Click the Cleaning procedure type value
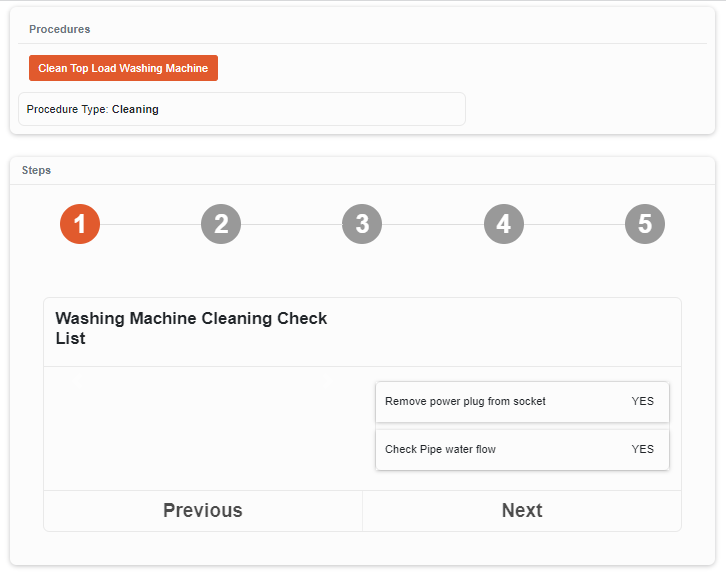This screenshot has width=726, height=575. (135, 109)
